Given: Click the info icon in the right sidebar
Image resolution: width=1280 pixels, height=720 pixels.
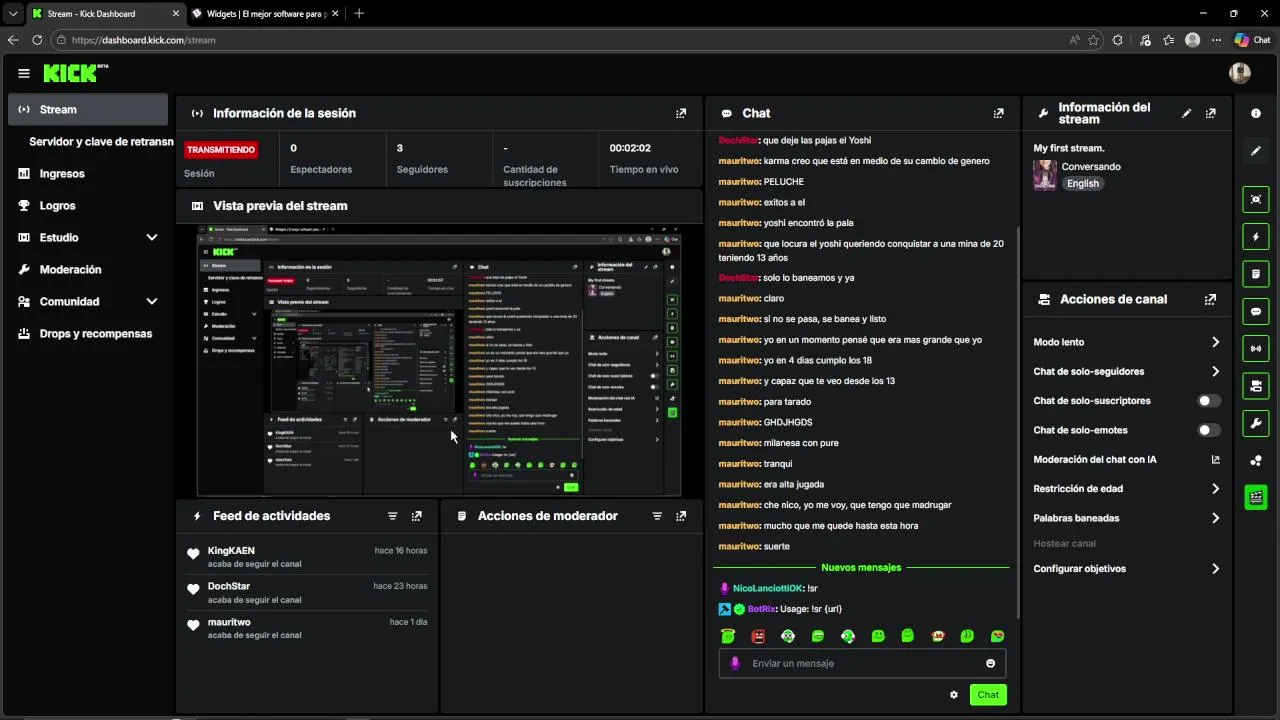Looking at the screenshot, I should (1256, 113).
